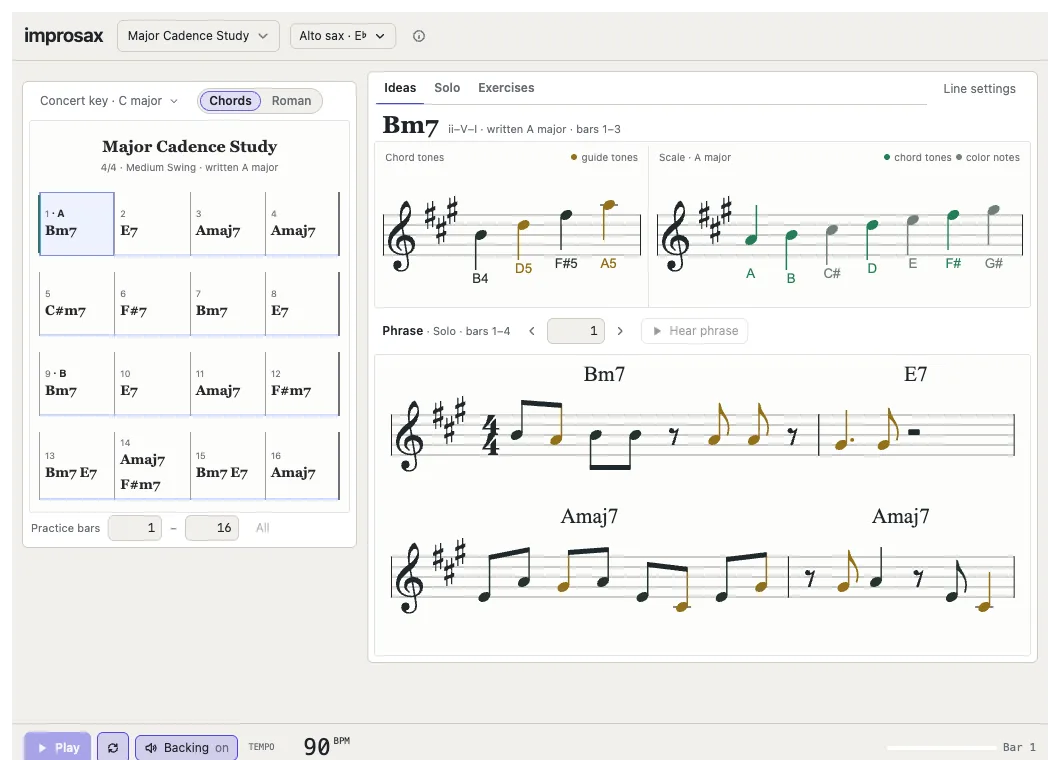Toggle the loop icon button
The image size is (1060, 760).
[113, 747]
